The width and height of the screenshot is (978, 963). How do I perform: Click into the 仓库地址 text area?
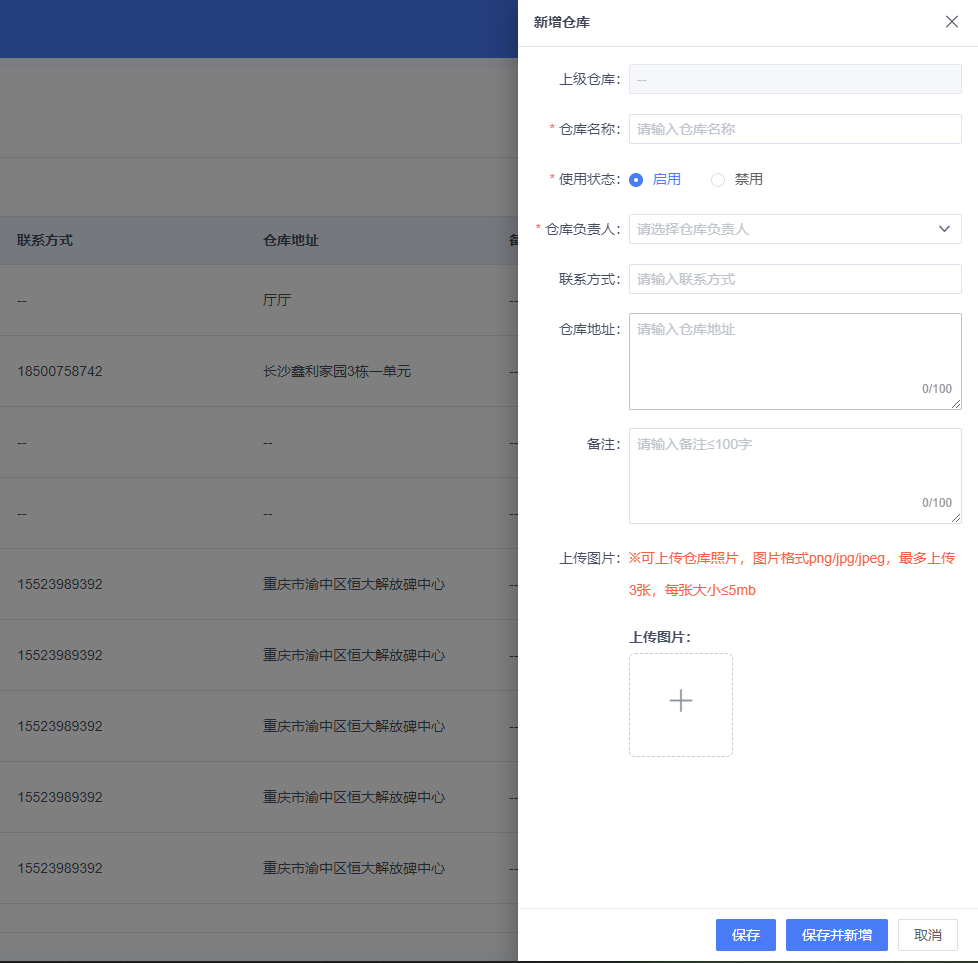tap(795, 362)
